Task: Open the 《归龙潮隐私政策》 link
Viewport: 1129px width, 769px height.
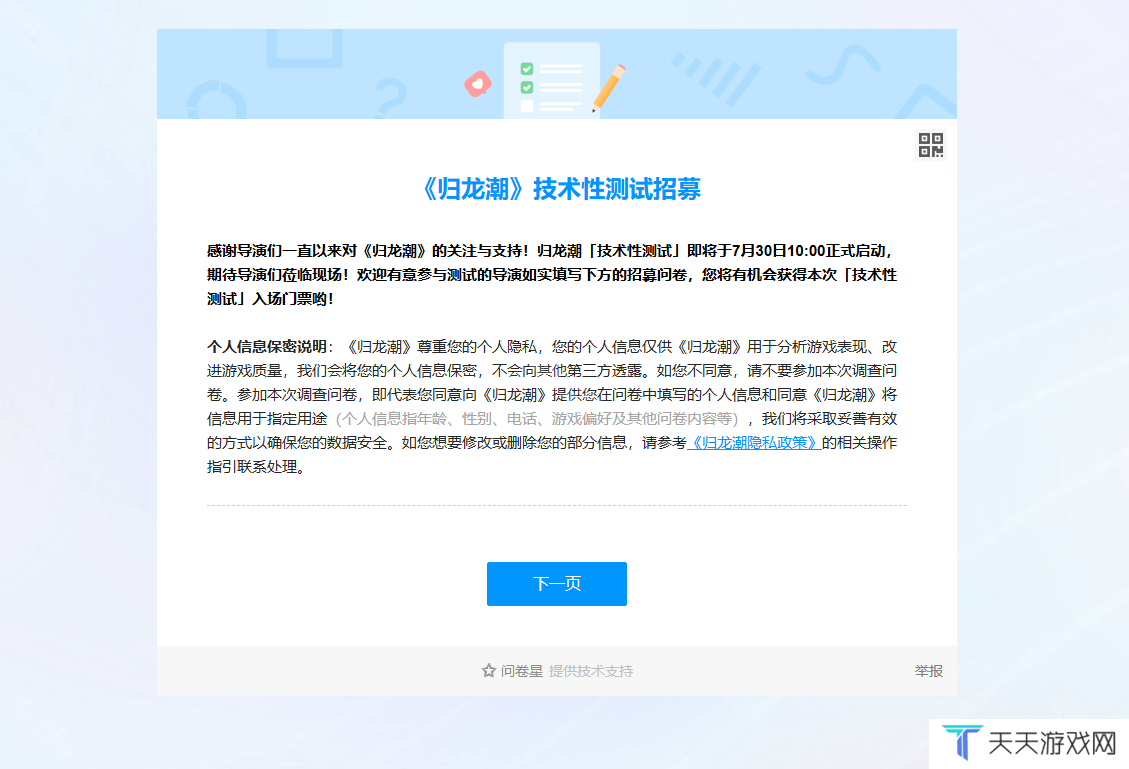Action: coord(754,443)
